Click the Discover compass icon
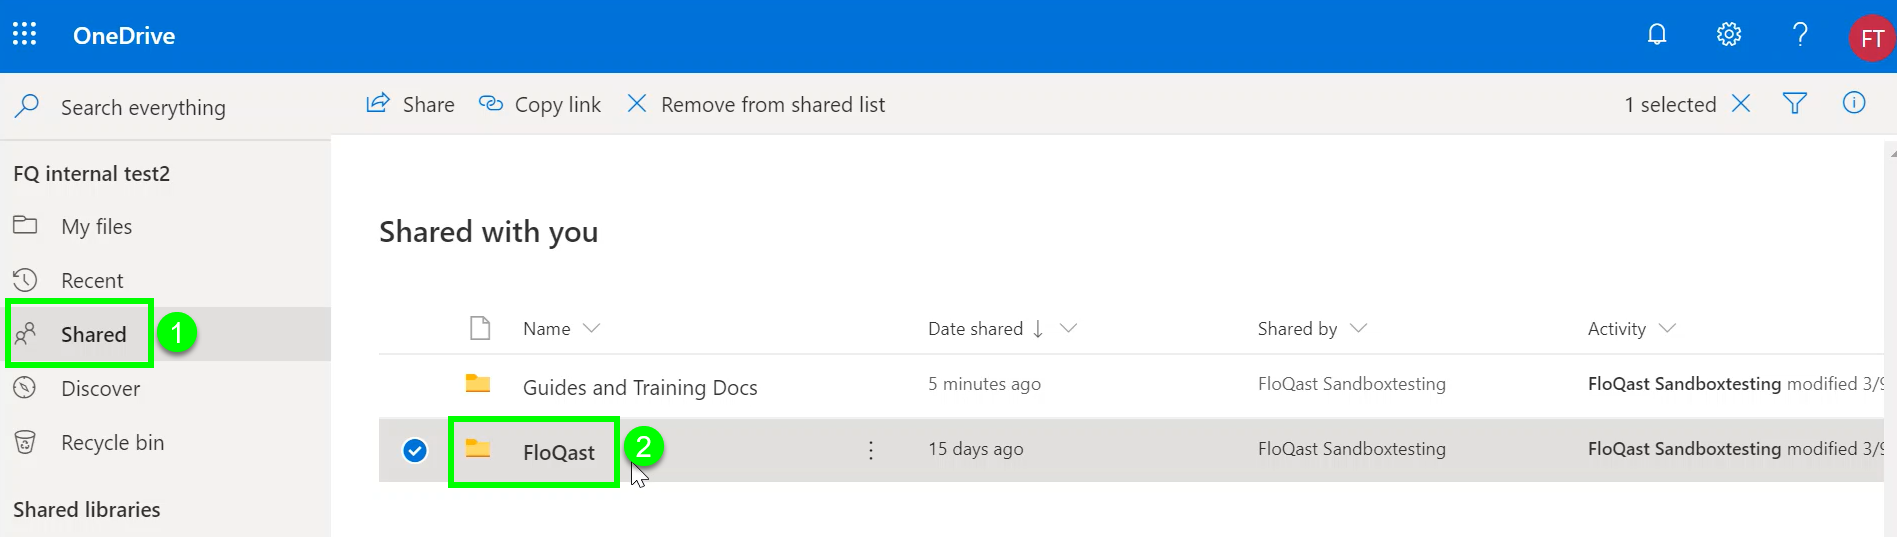1897x537 pixels. tap(25, 388)
